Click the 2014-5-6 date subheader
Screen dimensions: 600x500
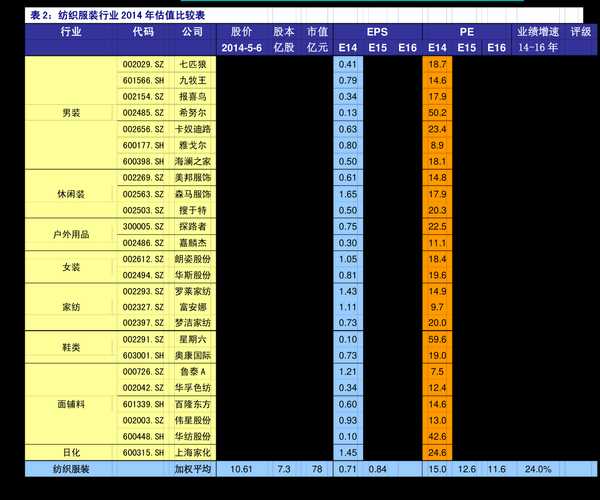tap(241, 48)
